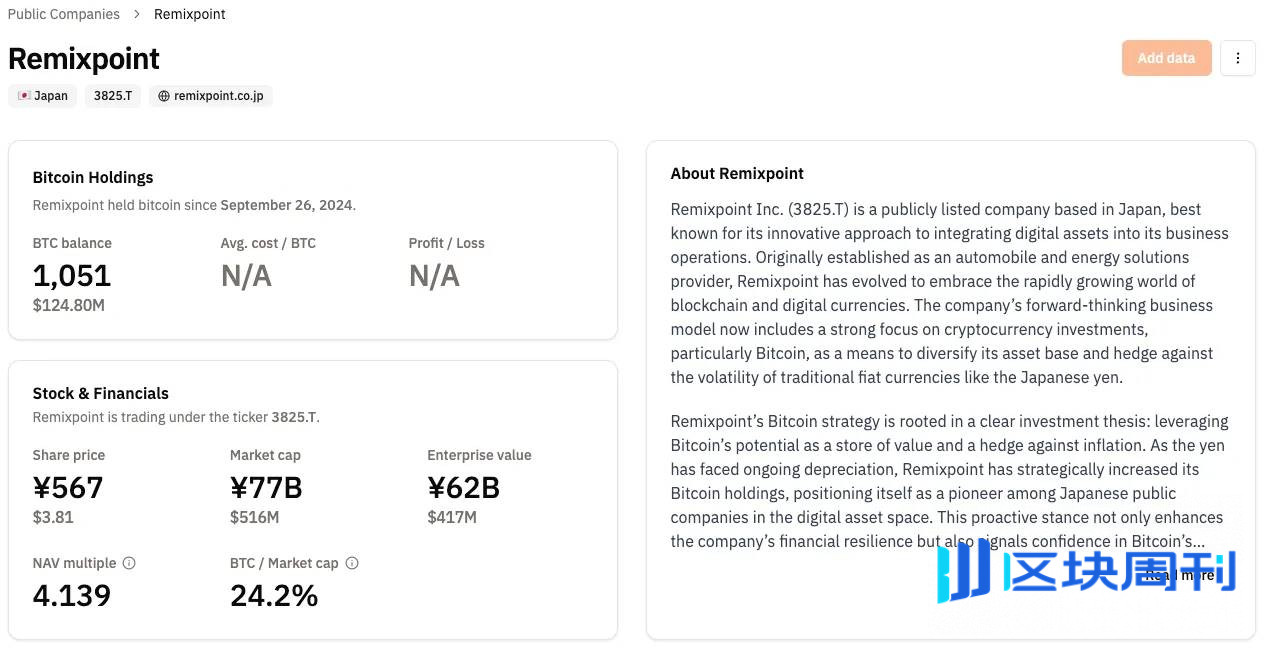This screenshot has width=1265, height=651.
Task: Click the Bitcoin Holdings card heading
Action: click(x=93, y=177)
